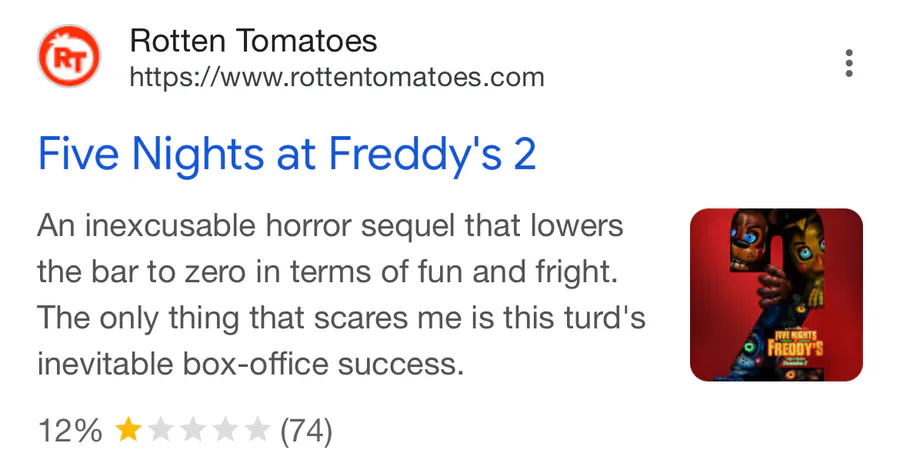Open the three-dot more options menu
The height and width of the screenshot is (463, 900).
[849, 62]
